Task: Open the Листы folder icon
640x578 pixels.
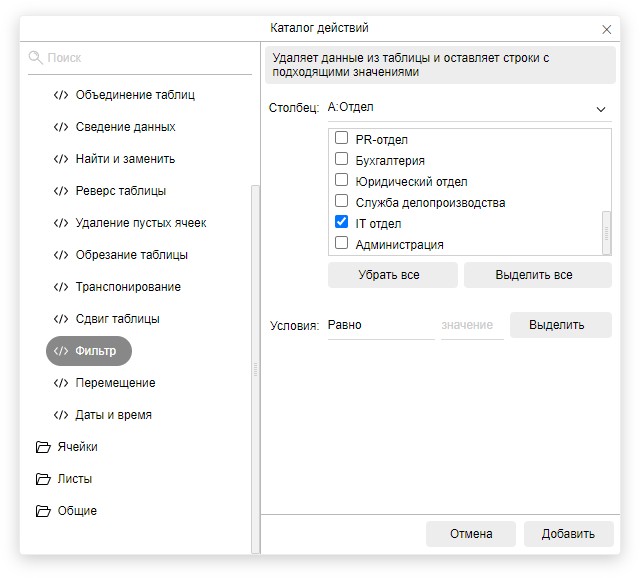Action: 43,479
